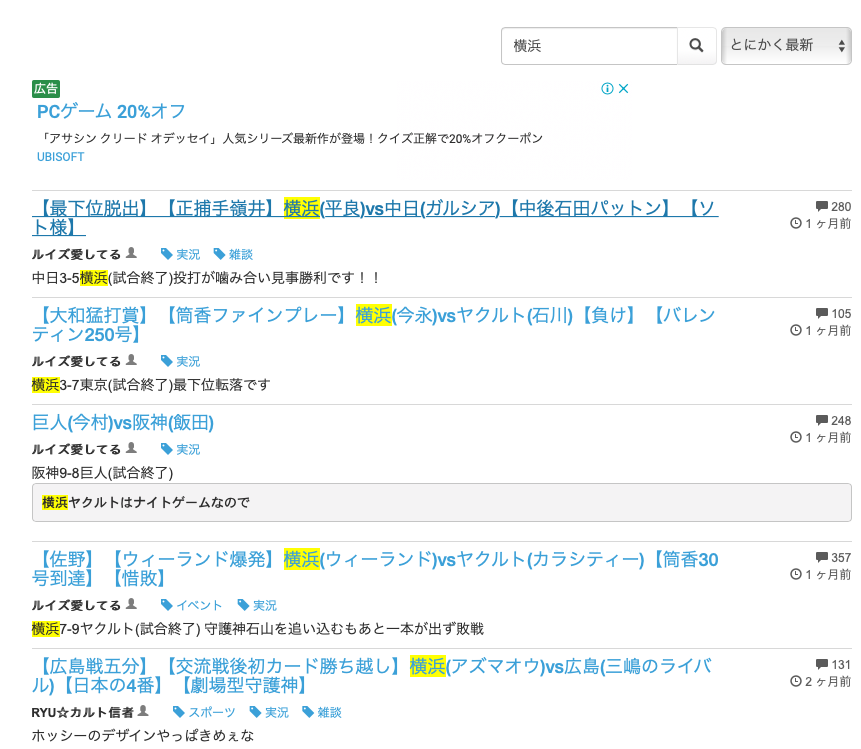Click the quoted comment 横浜ヤクルトはナイトゲームなので
This screenshot has height=749, width=861.
(441, 502)
